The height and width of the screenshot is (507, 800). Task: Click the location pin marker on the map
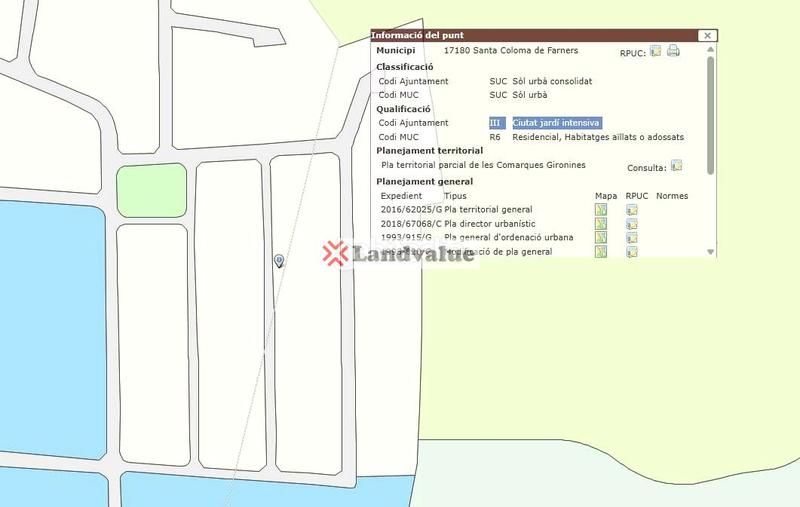[x=278, y=260]
